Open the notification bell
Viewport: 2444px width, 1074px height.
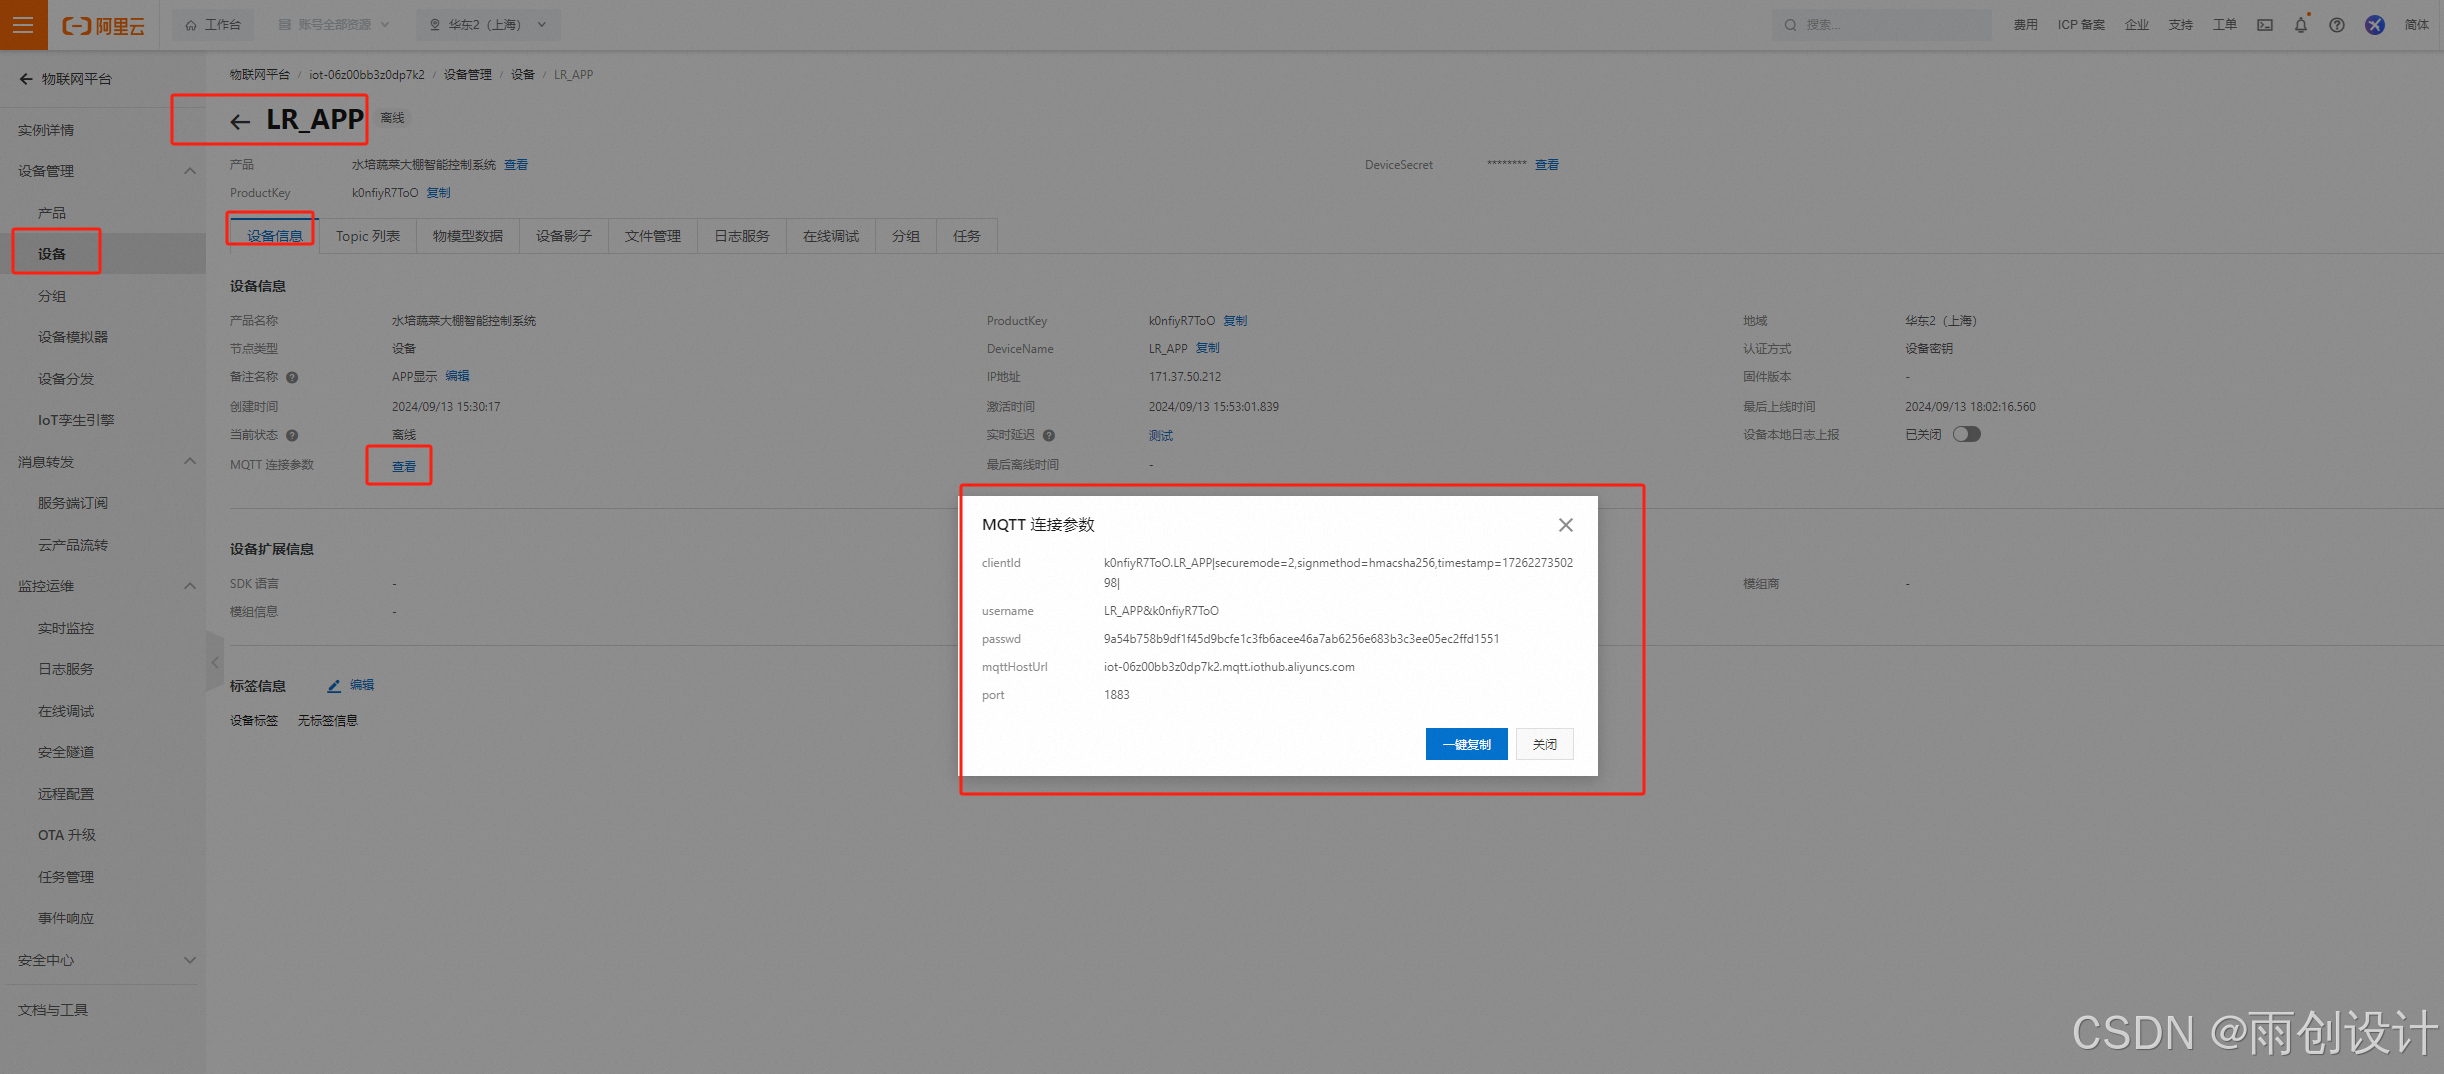[2301, 25]
